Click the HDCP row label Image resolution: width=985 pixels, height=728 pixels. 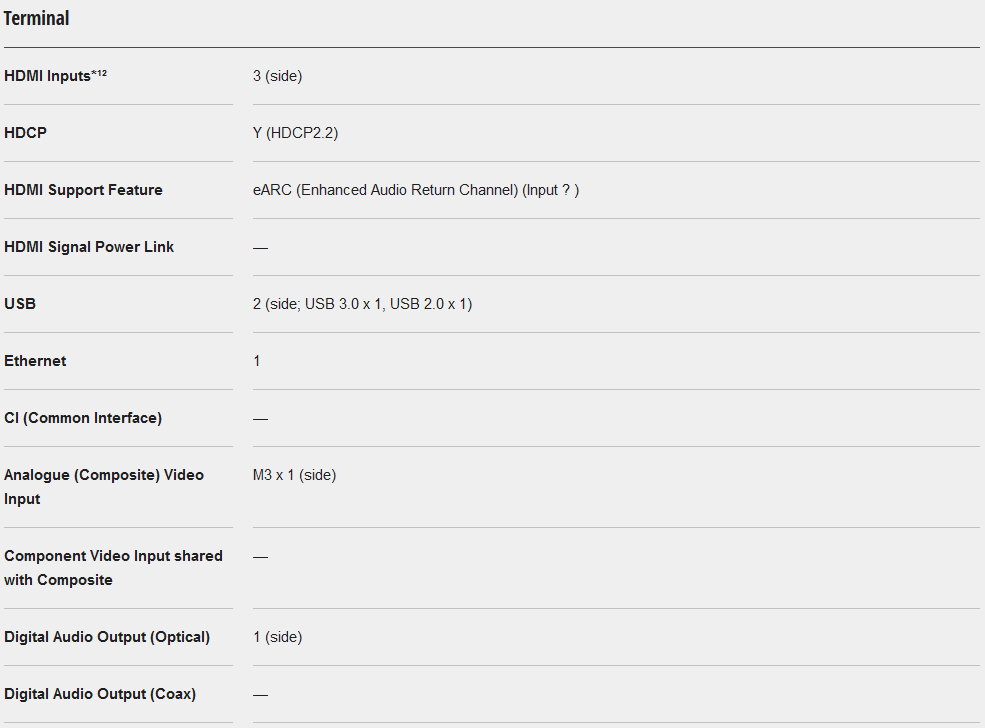(x=25, y=133)
